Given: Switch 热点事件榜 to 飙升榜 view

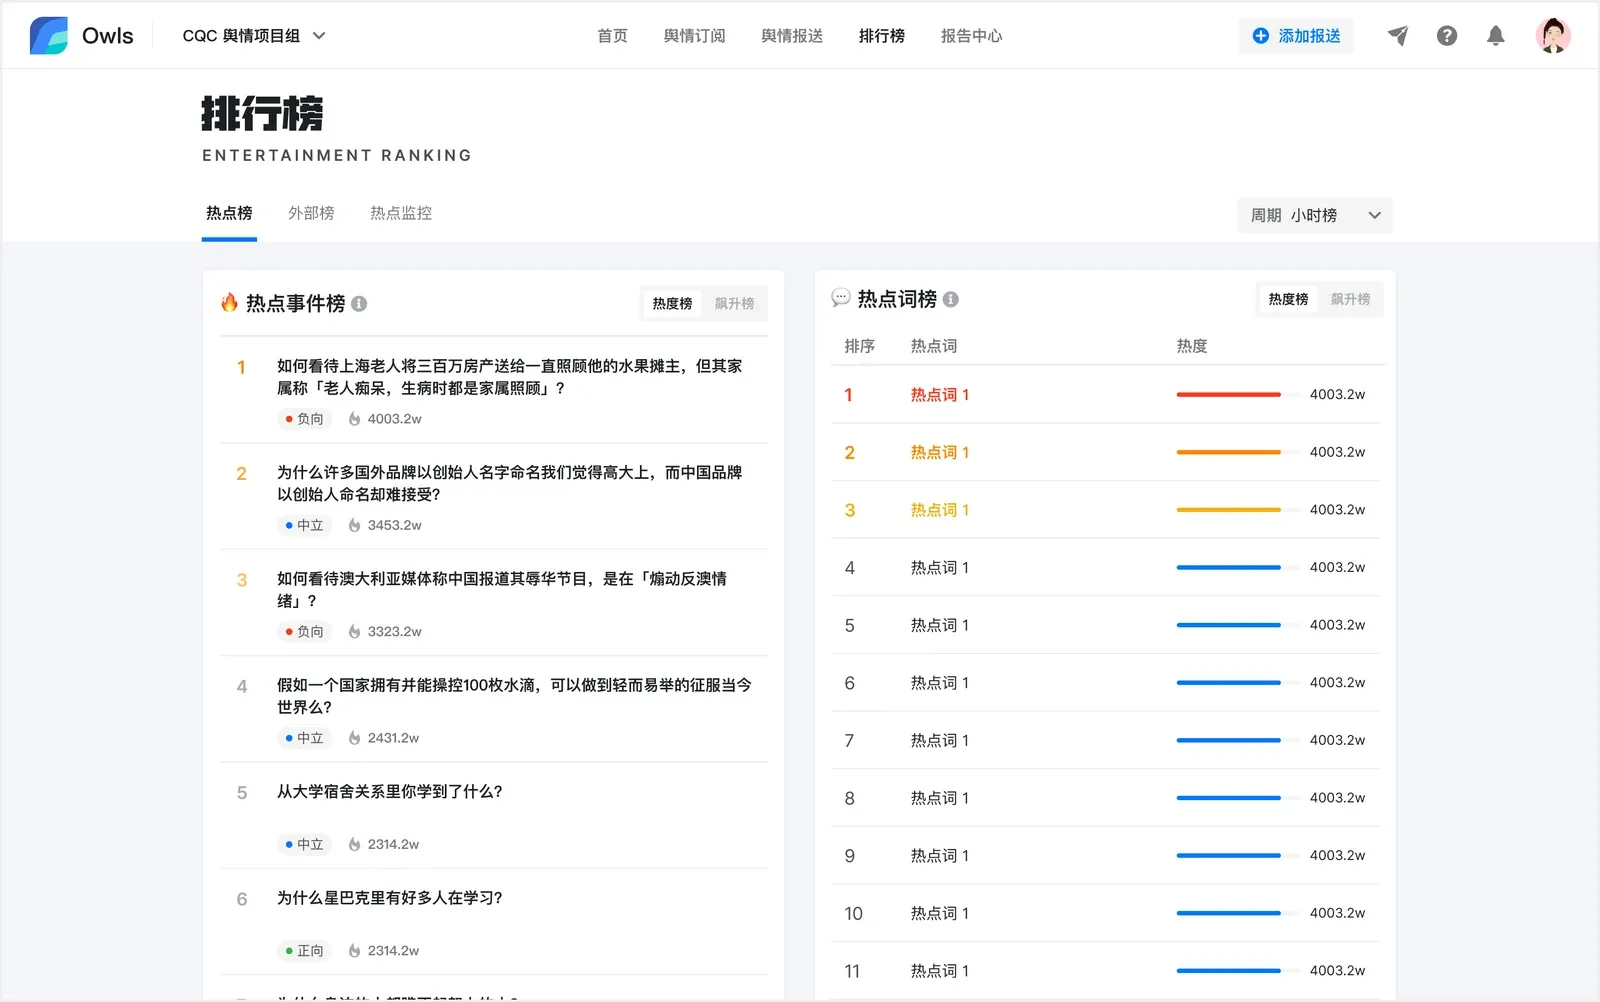Looking at the screenshot, I should (x=735, y=304).
